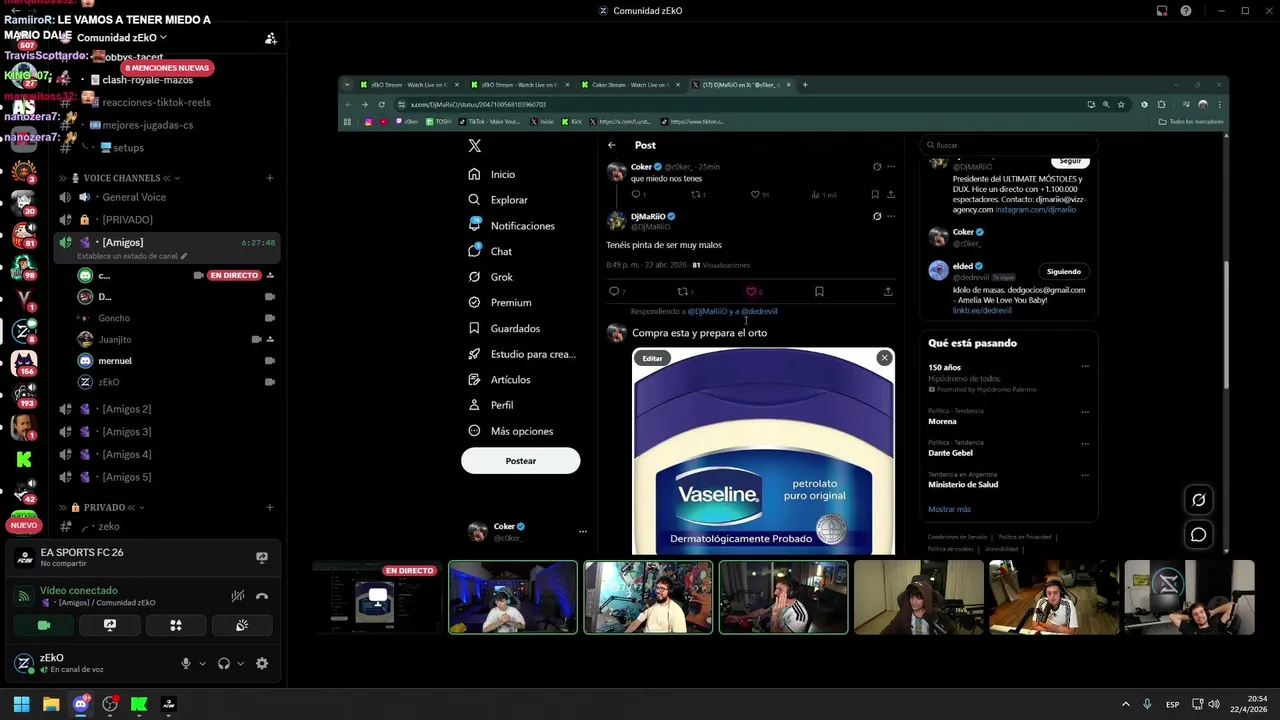
Task: Turn off the camera in voice panel
Action: tap(44, 625)
